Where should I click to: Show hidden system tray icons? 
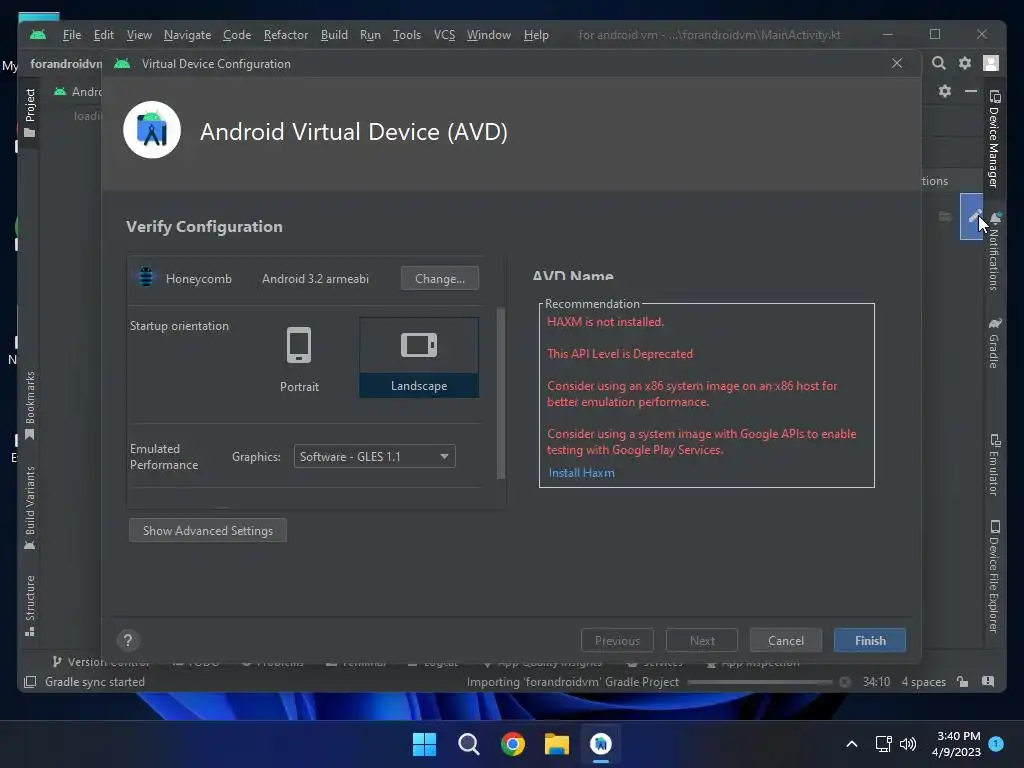pyautogui.click(x=852, y=744)
